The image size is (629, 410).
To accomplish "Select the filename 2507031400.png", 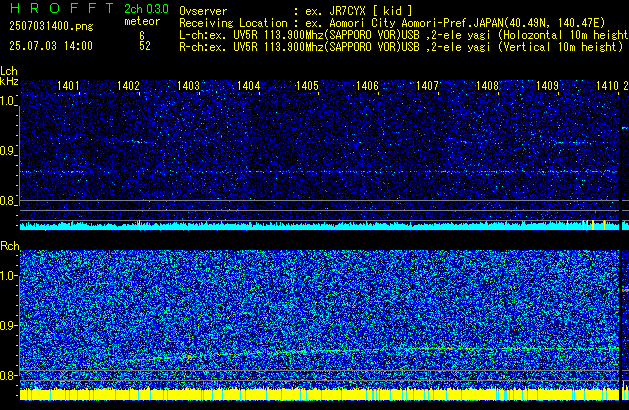I will point(51,26).
